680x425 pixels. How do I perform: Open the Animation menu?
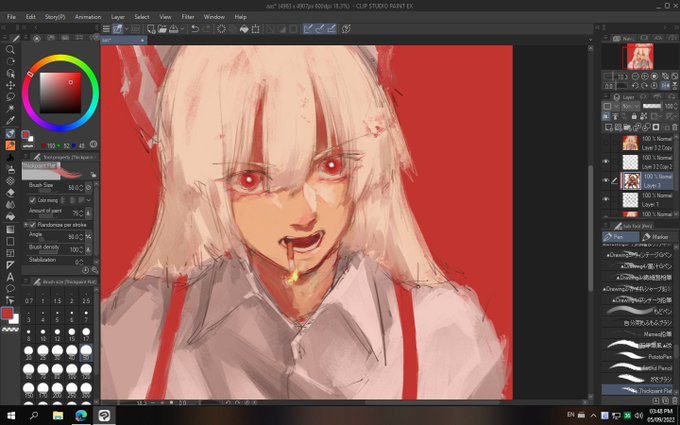point(88,17)
